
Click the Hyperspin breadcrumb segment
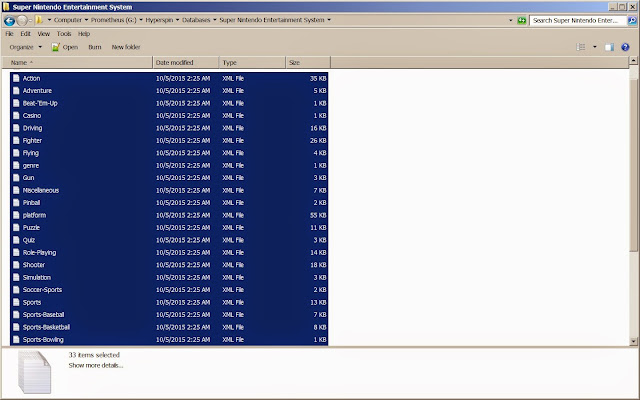click(x=159, y=20)
